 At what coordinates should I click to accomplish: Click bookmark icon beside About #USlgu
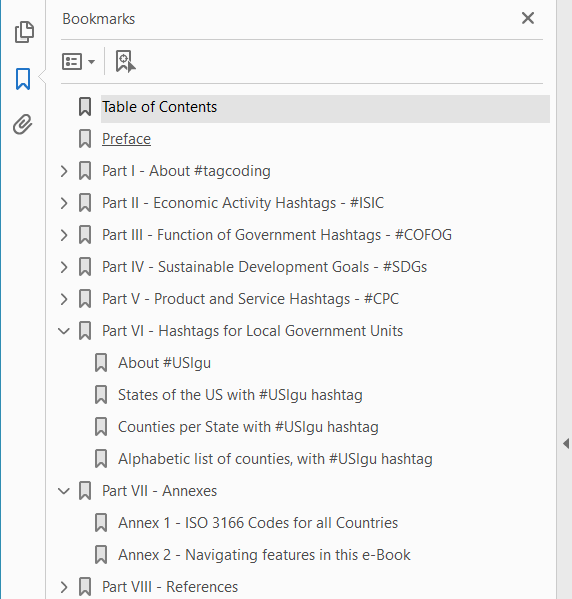point(101,363)
